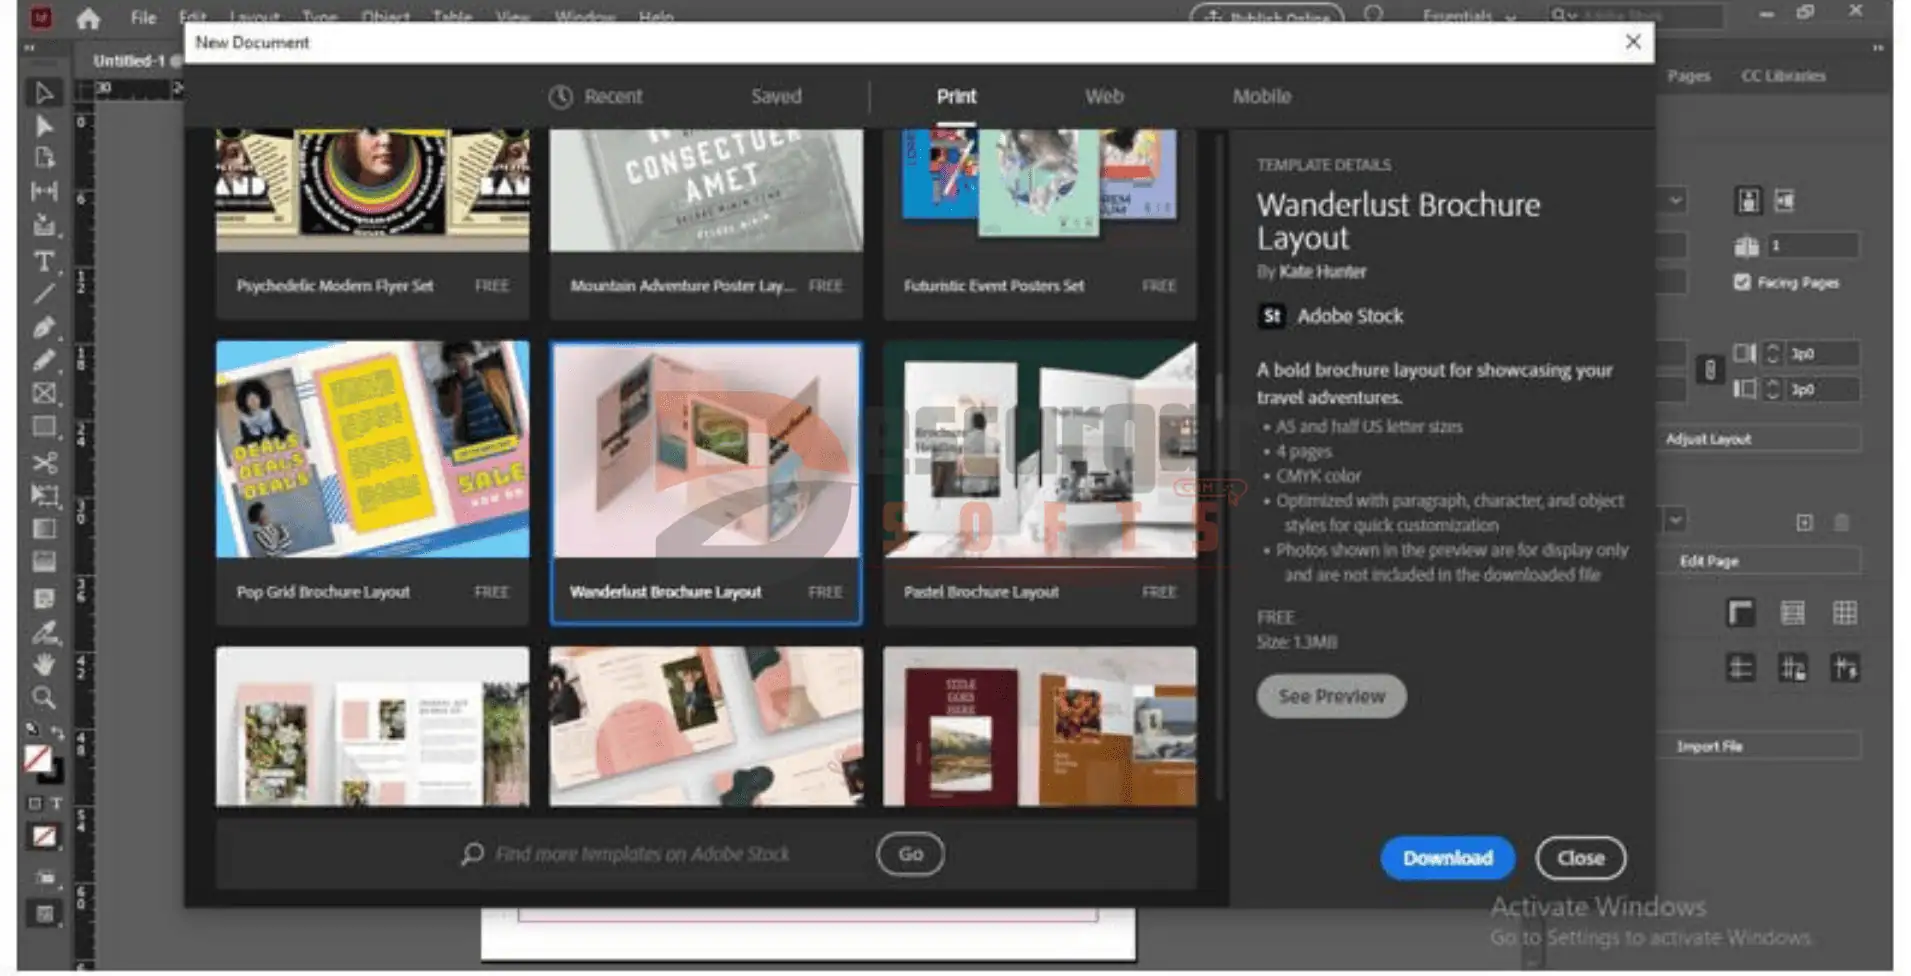Image resolution: width=1911 pixels, height=976 pixels.
Task: Open the CC Libraries panel tab
Action: (1783, 76)
